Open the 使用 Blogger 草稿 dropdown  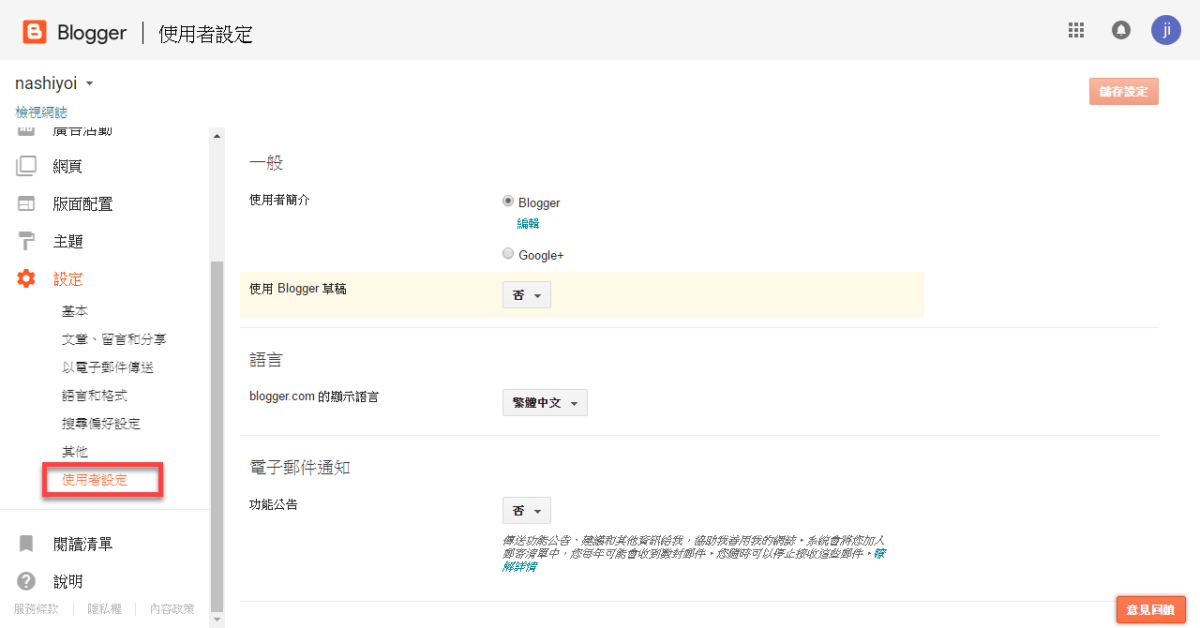coord(526,295)
